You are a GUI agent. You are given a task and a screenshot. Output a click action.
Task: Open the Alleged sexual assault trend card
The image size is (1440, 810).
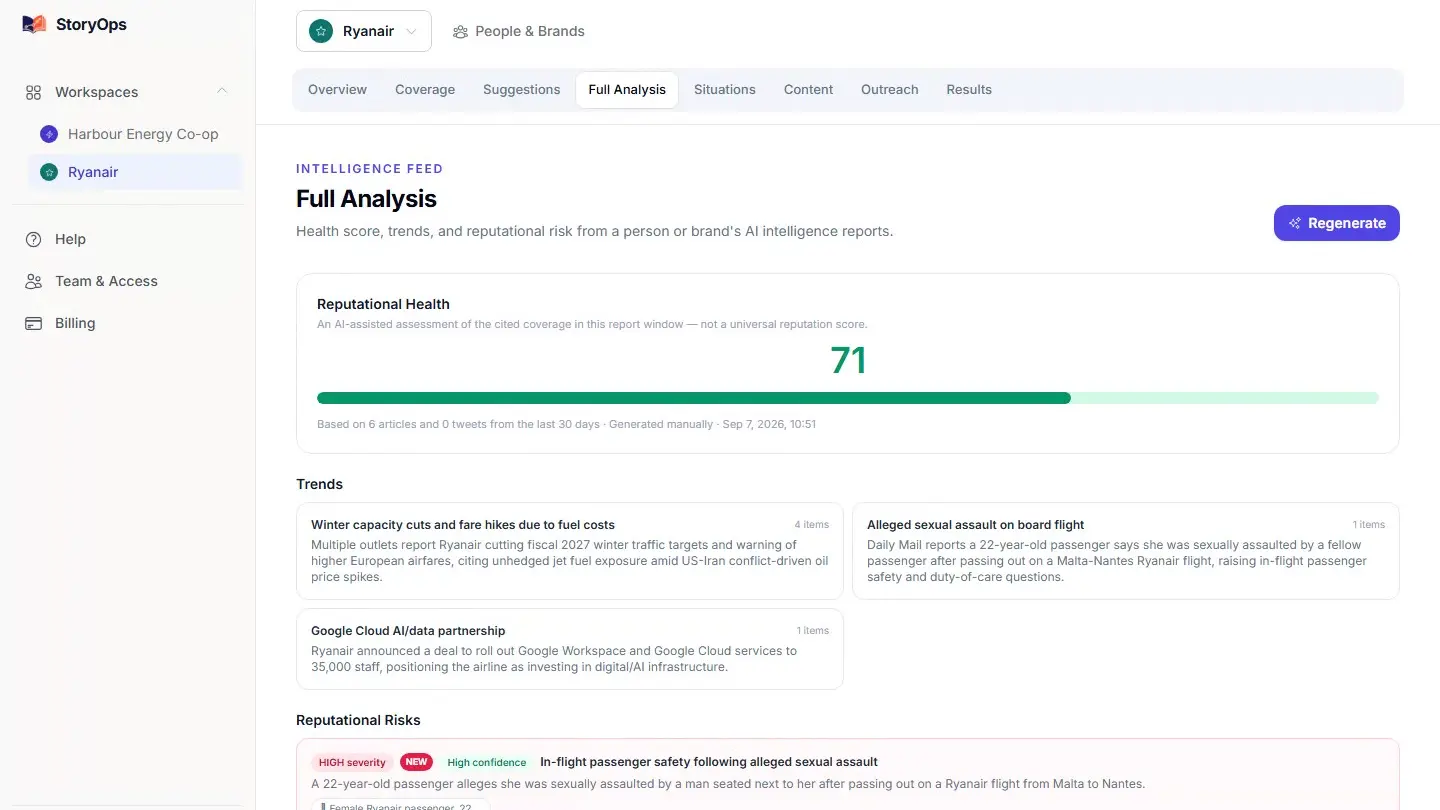pyautogui.click(x=1125, y=551)
